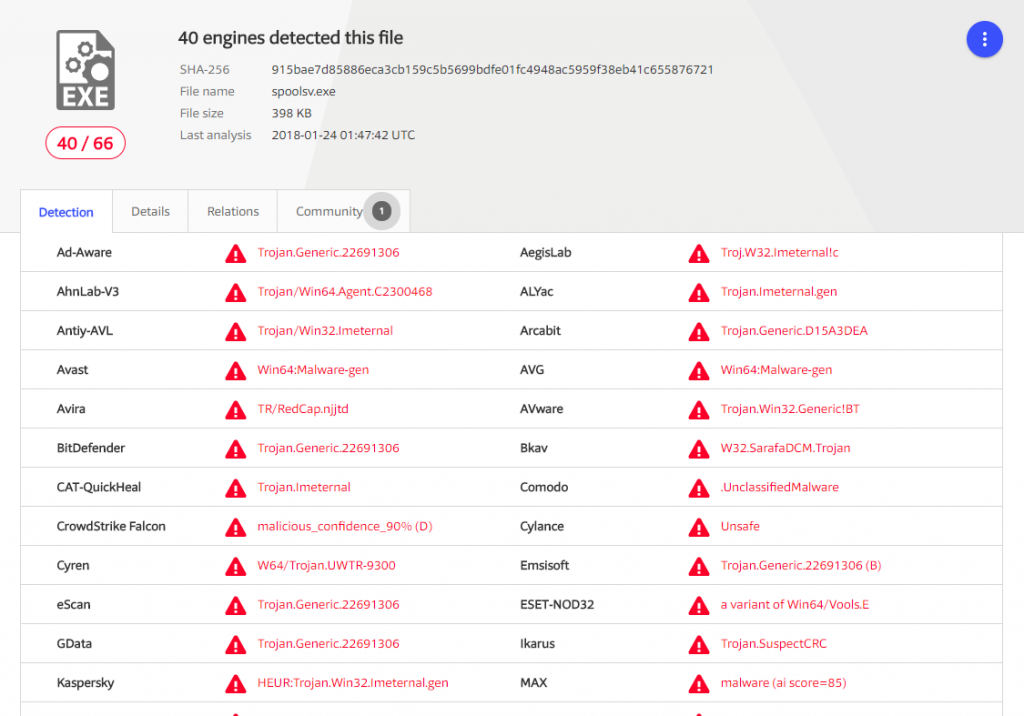This screenshot has height=716, width=1024.
Task: Switch to the Community tab
Action: click(328, 211)
